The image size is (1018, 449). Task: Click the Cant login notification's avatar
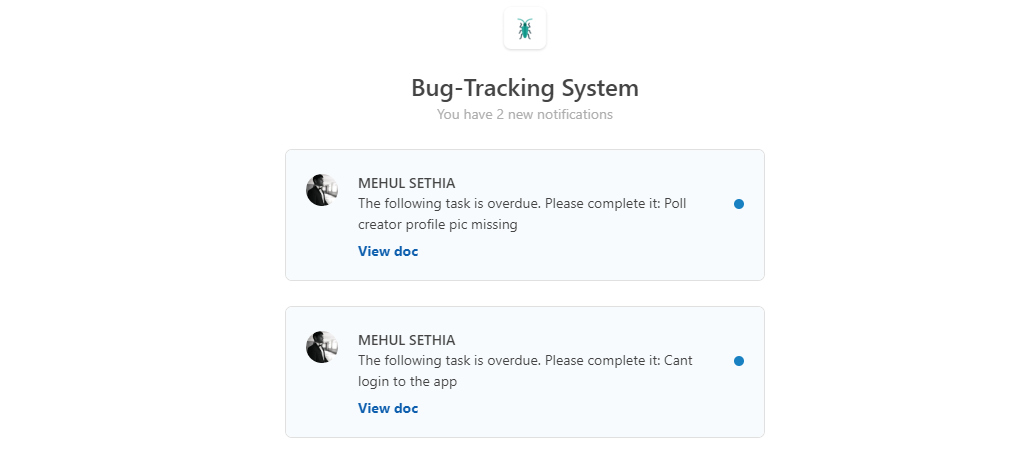click(x=321, y=347)
